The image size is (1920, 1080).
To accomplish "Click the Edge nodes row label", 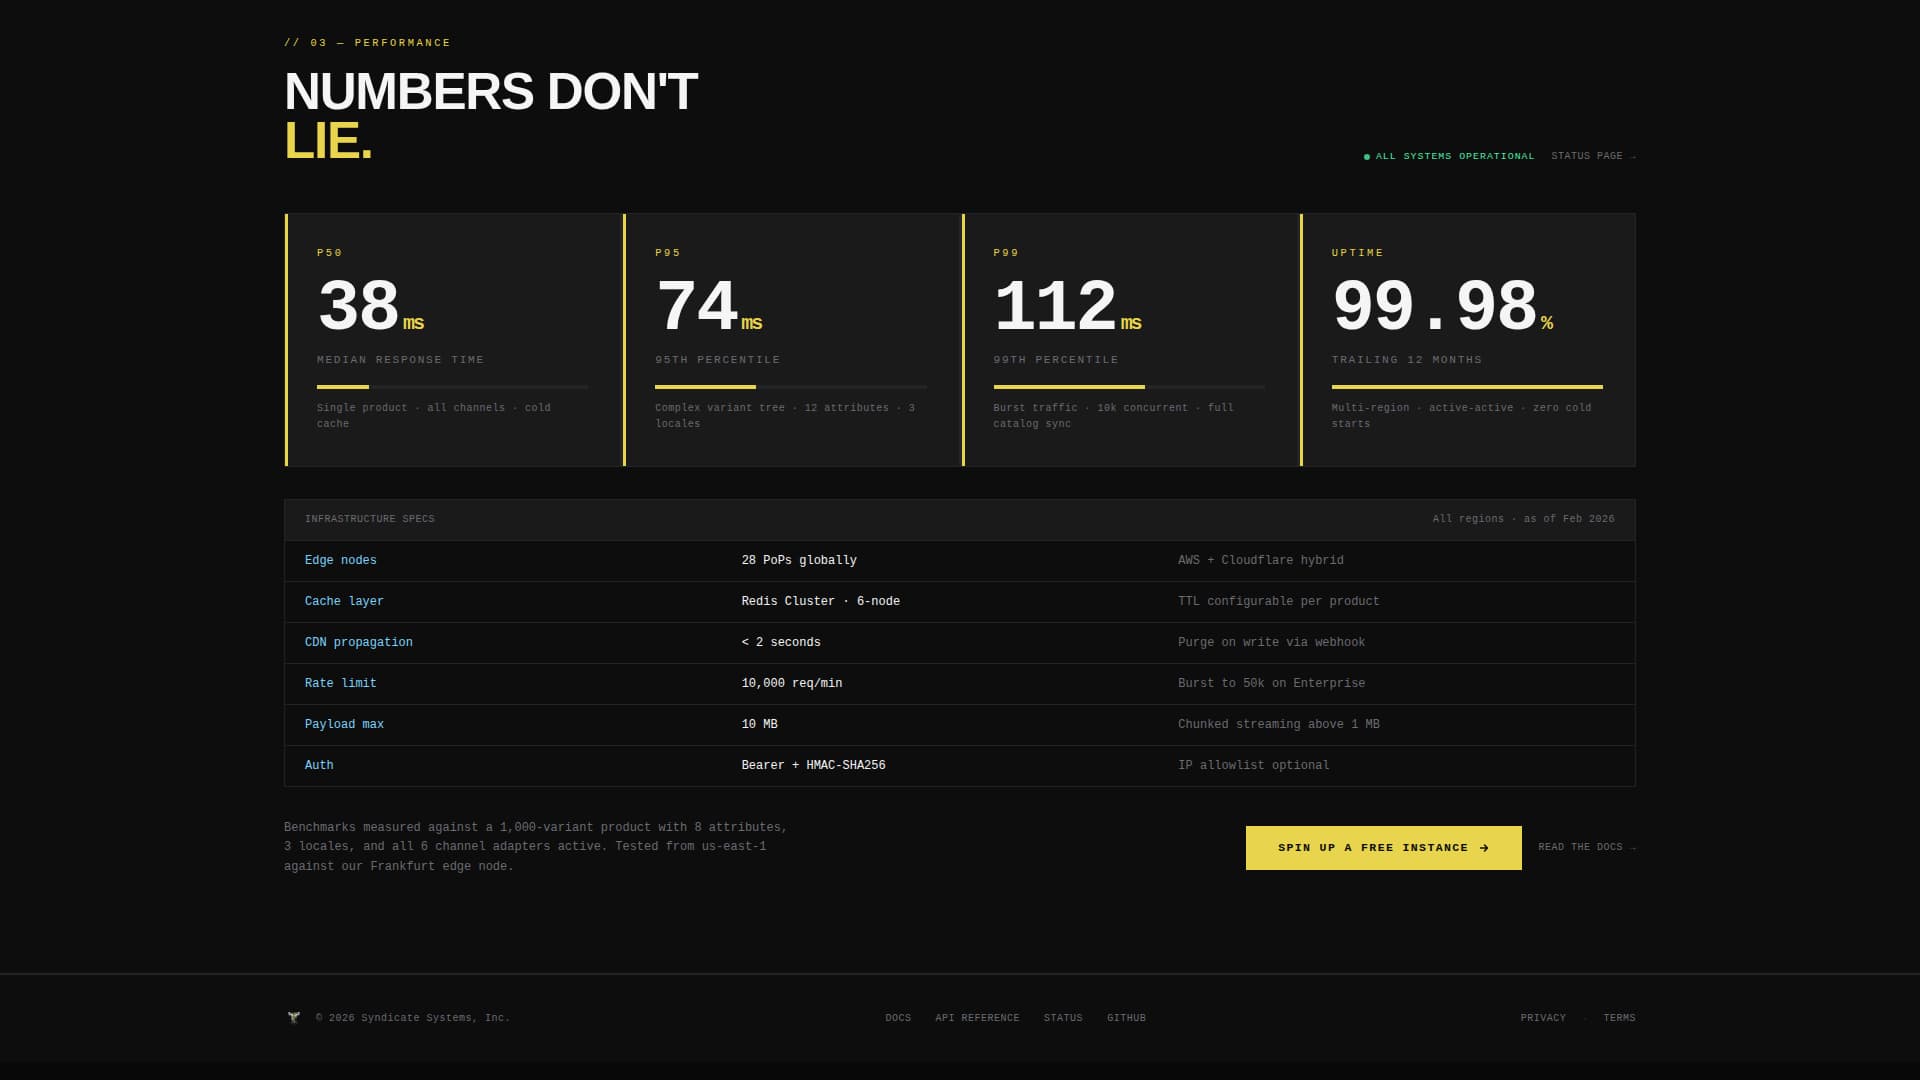I will point(341,561).
